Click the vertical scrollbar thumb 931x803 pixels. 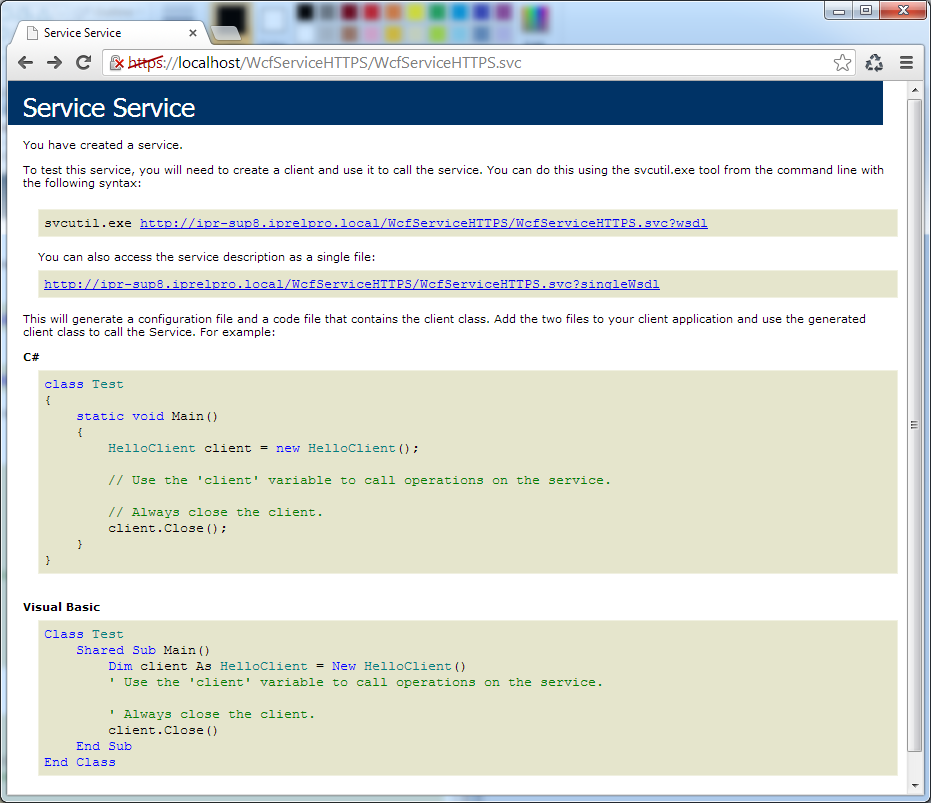click(x=914, y=425)
